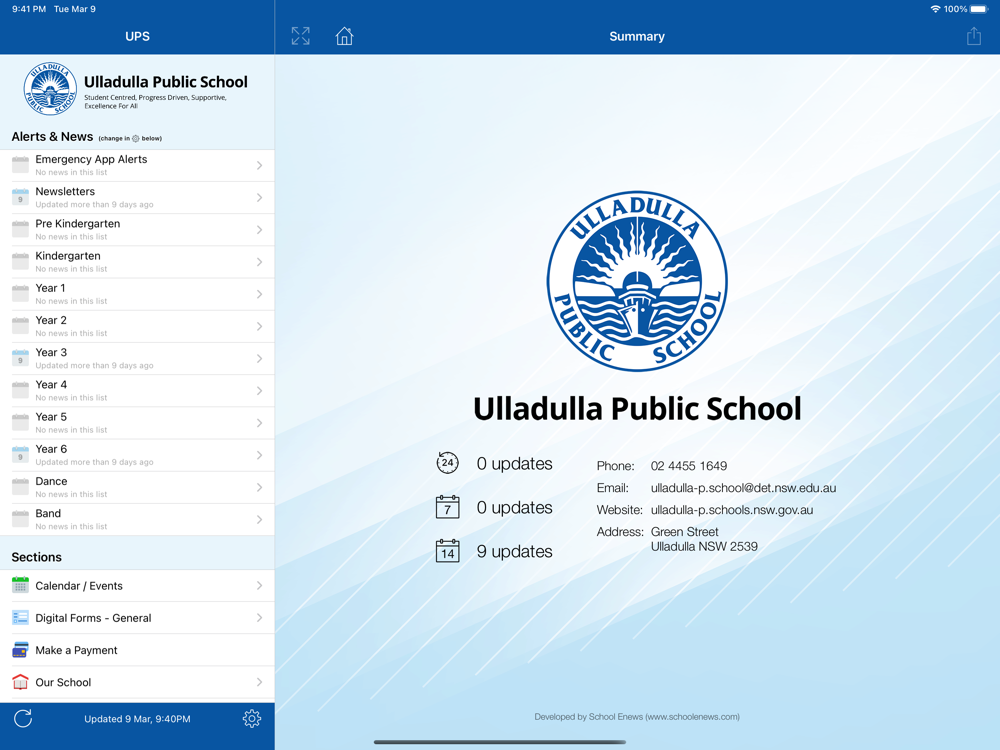Tap the 24-hour updates clock icon
The height and width of the screenshot is (750, 1000).
point(447,463)
